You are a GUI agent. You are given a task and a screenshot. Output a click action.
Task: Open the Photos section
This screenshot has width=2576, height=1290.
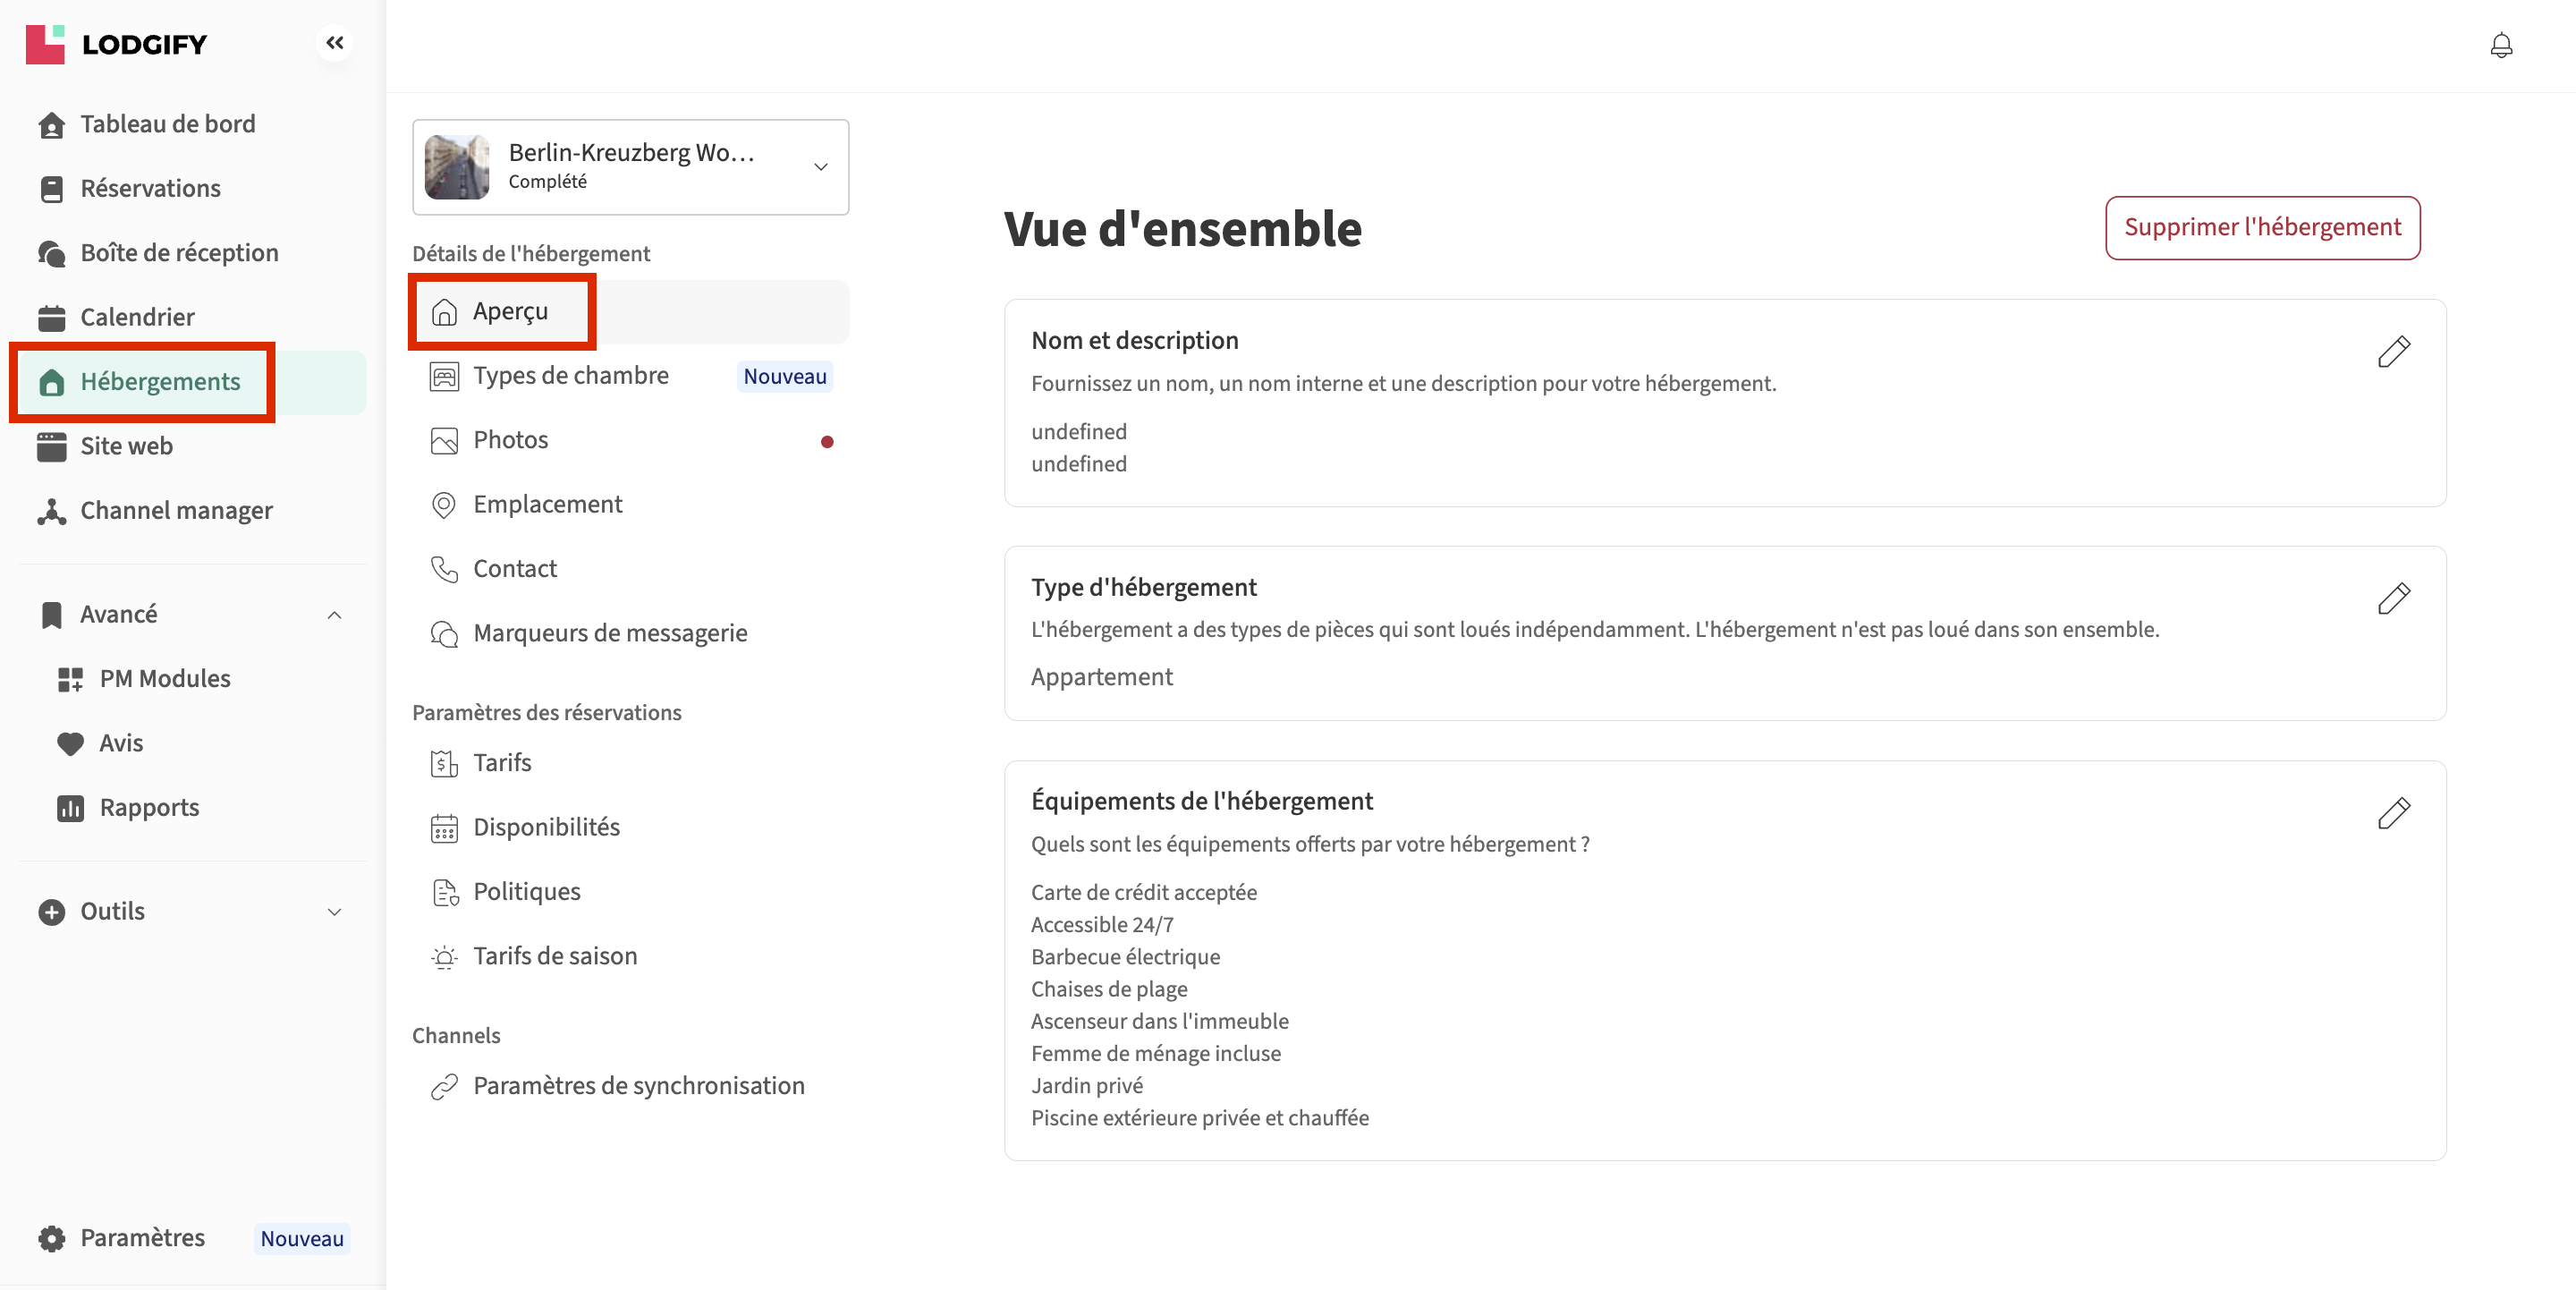pos(510,440)
